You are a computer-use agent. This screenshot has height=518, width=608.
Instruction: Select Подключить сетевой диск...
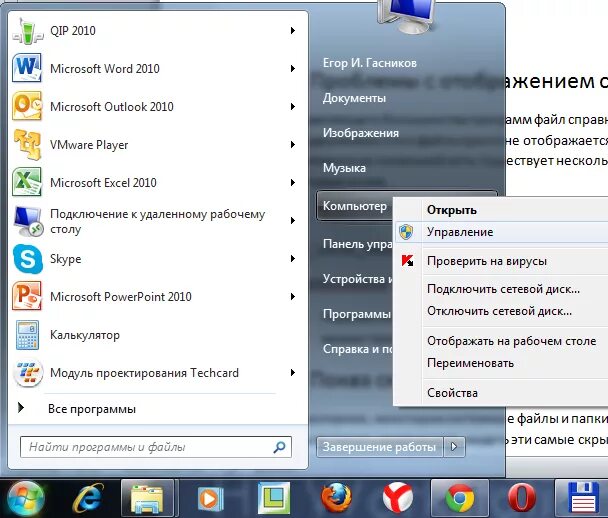[x=501, y=289]
